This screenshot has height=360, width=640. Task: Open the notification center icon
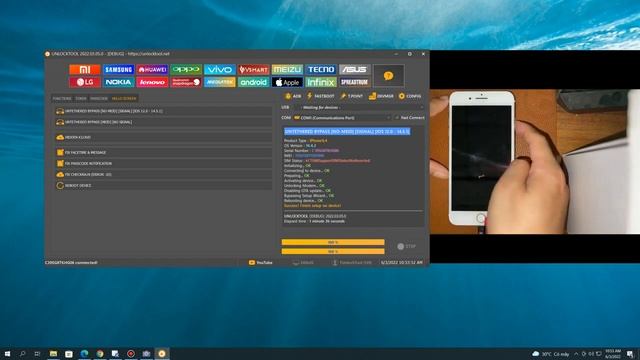[630, 354]
